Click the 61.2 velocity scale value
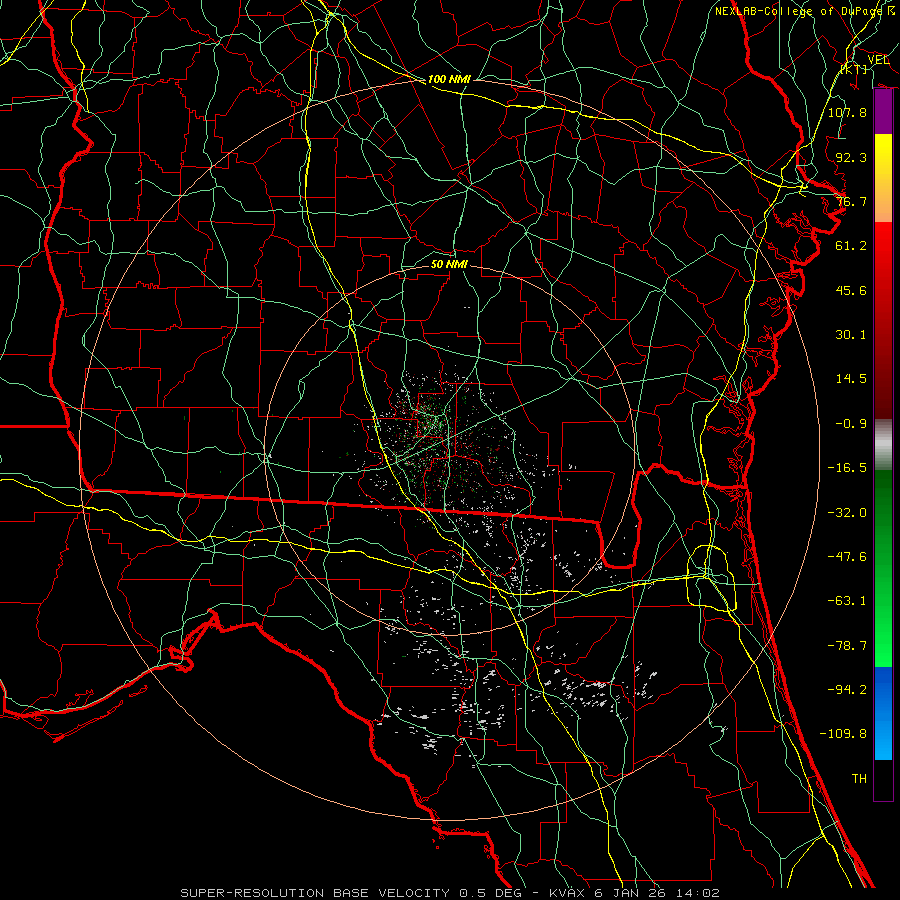This screenshot has height=900, width=900. [x=851, y=246]
